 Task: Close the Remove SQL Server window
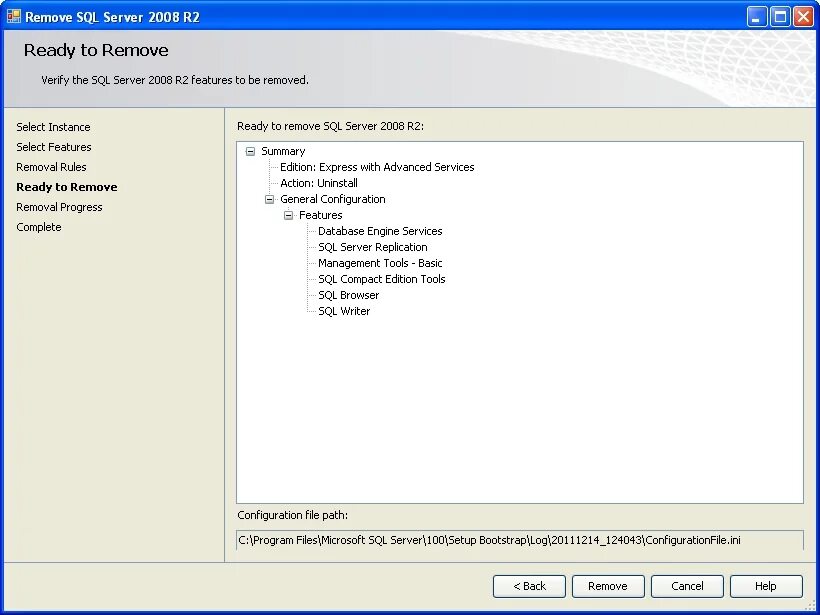pyautogui.click(x=803, y=17)
